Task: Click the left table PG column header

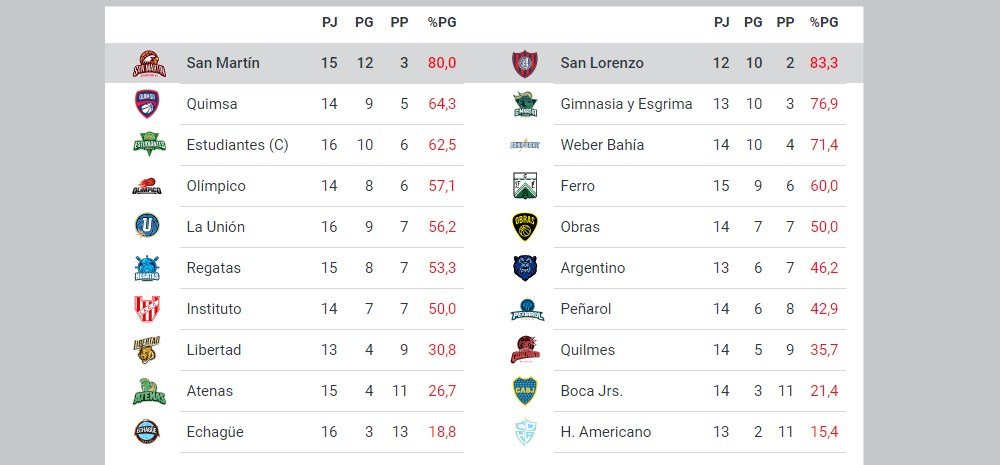Action: click(x=364, y=23)
